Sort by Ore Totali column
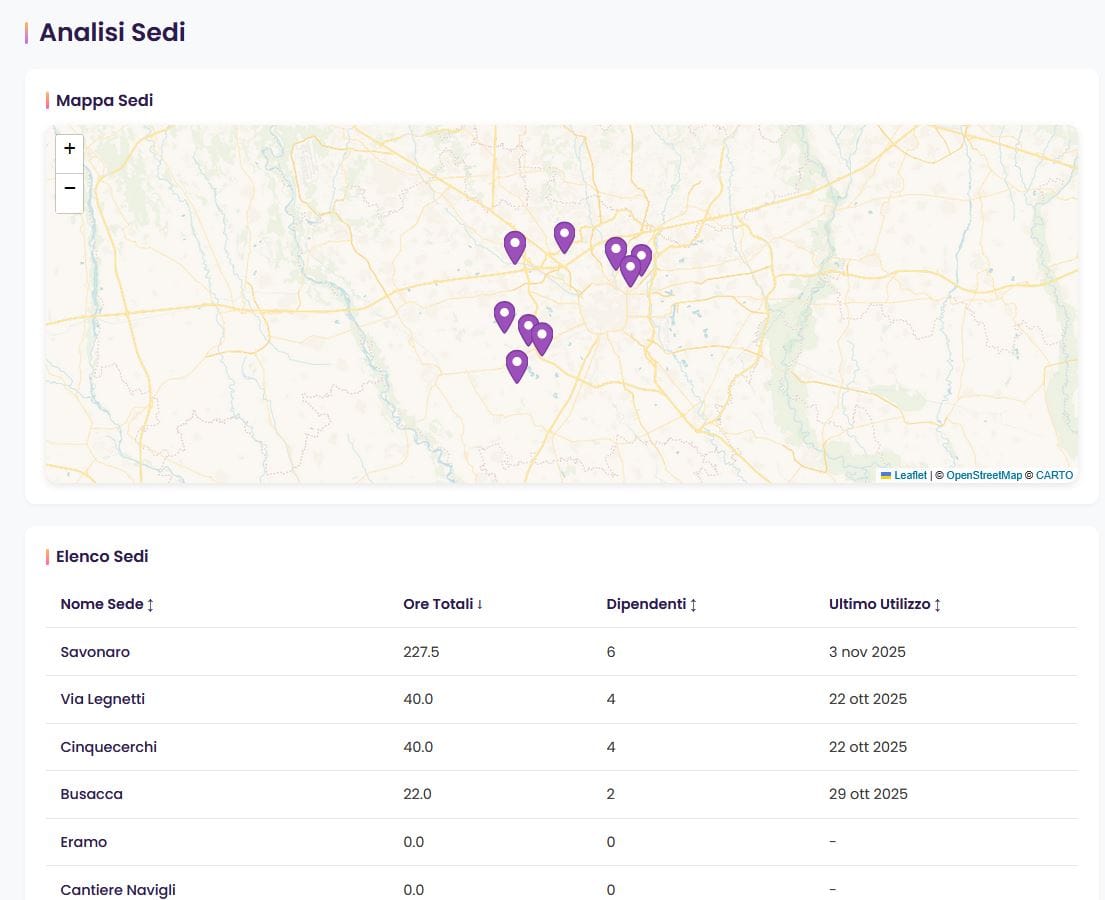Viewport: 1105px width, 900px height. [443, 604]
